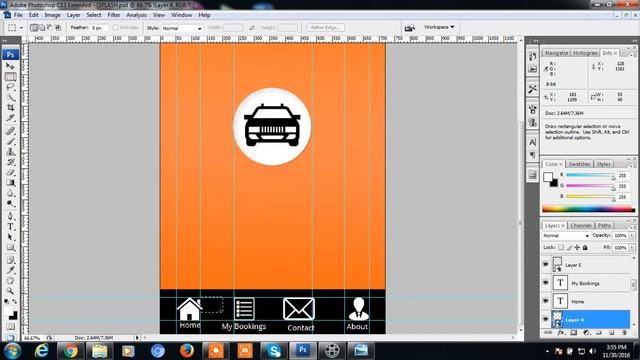This screenshot has height=360, width=640.
Task: Select the Clone Stamp tool
Action: pos(10,152)
